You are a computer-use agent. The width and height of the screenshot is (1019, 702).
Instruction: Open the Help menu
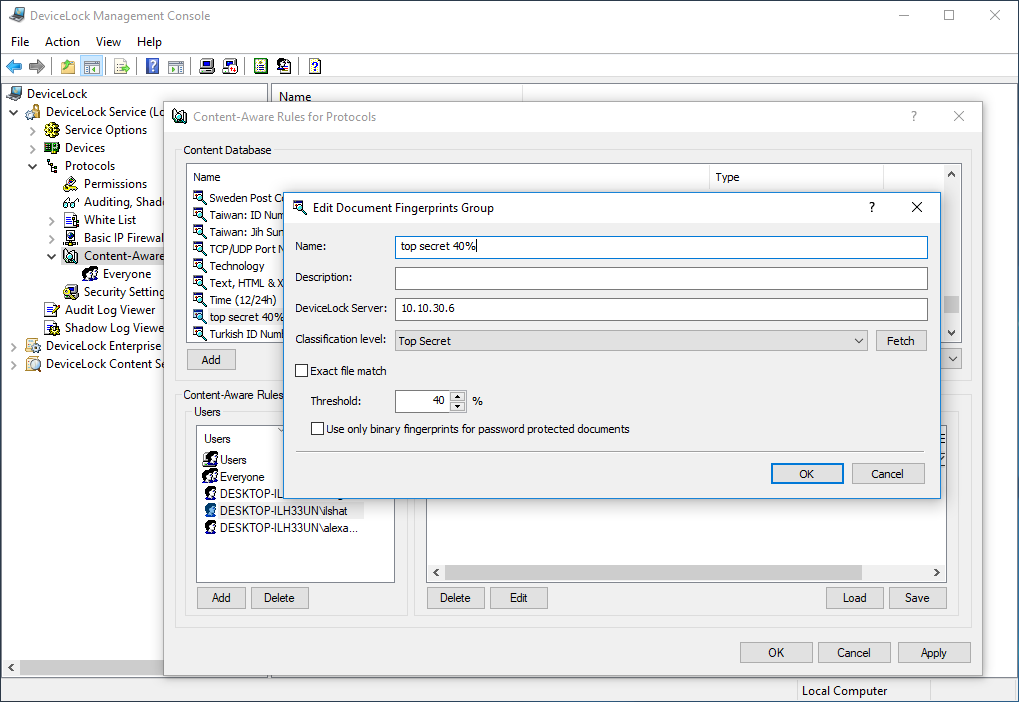[x=149, y=42]
